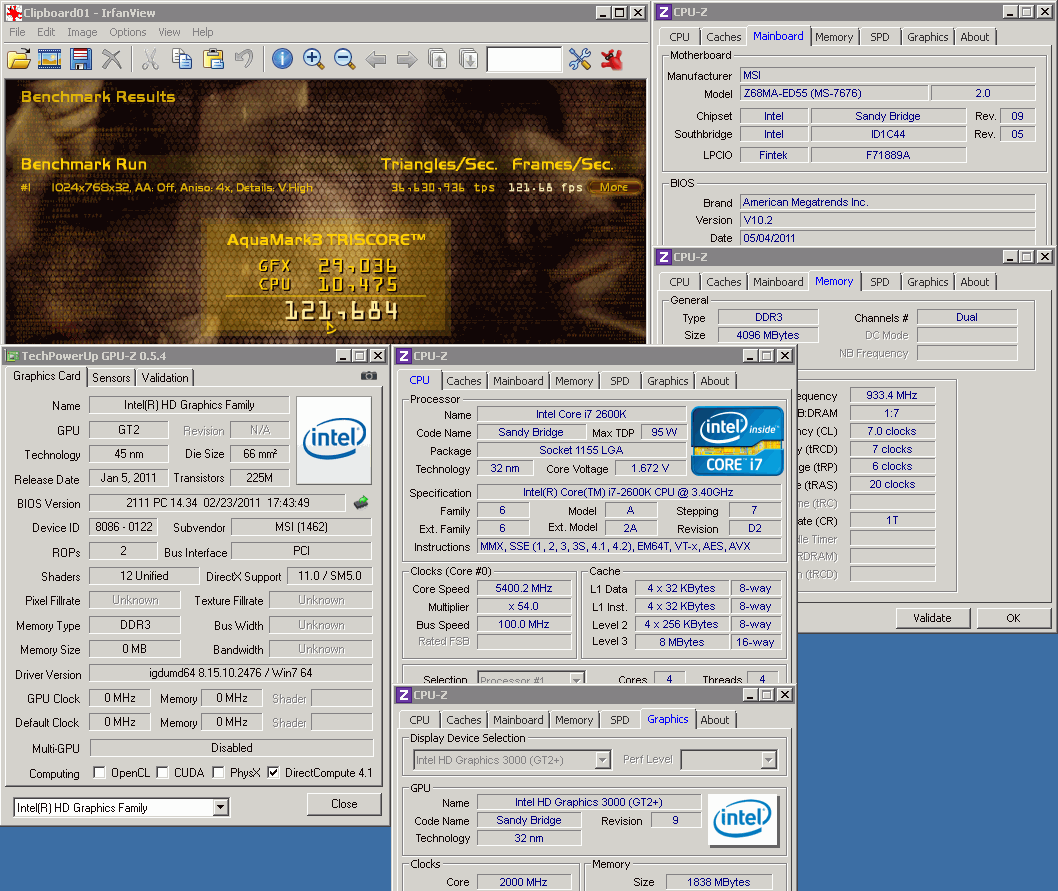The width and height of the screenshot is (1058, 891).
Task: Click the Zoom Out magnifier icon
Action: click(x=345, y=59)
